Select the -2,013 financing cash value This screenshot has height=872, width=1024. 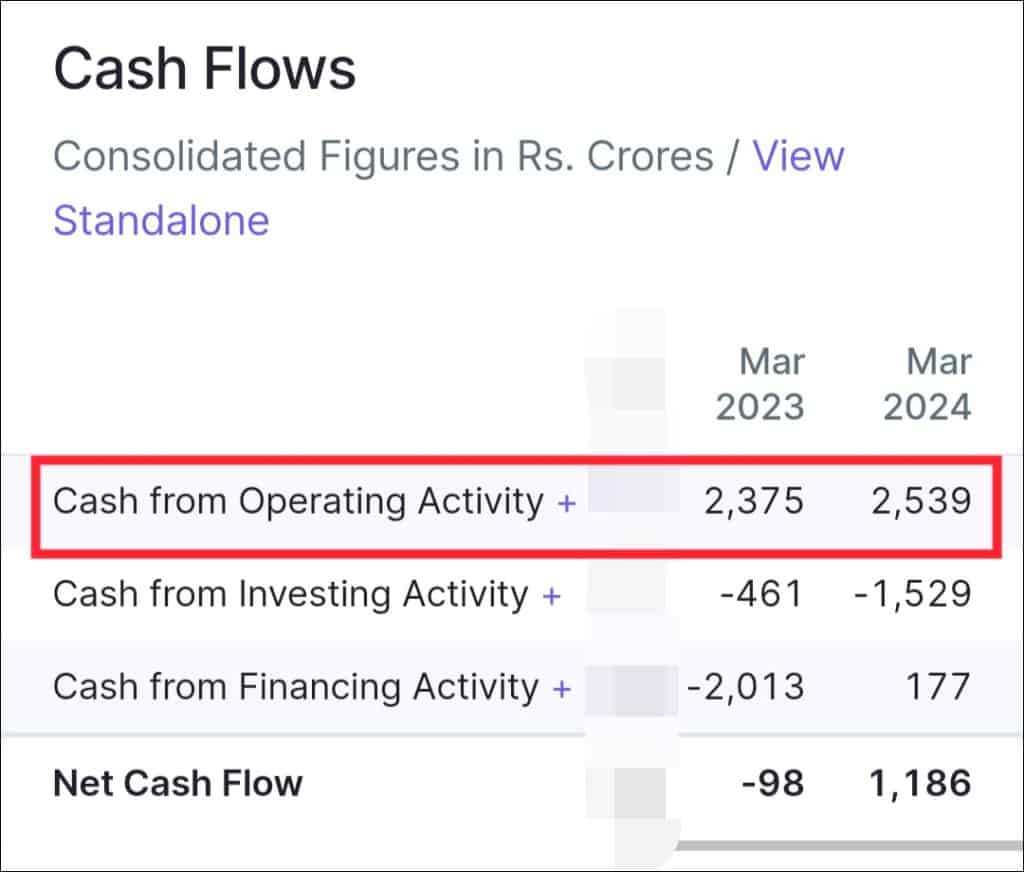(x=745, y=688)
